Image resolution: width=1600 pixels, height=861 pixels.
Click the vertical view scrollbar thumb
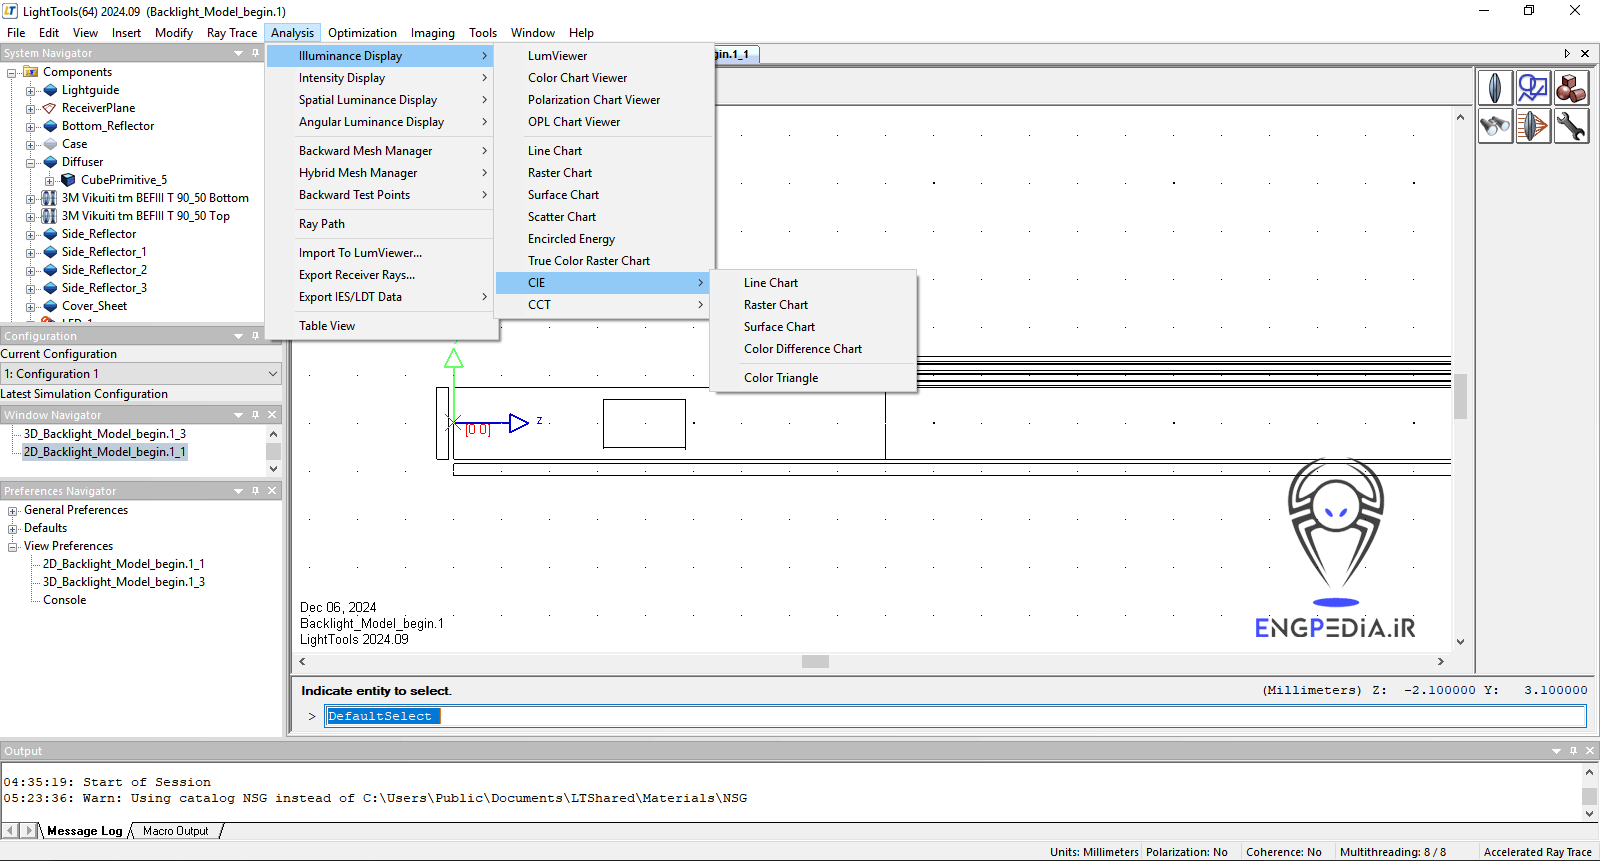(1460, 397)
